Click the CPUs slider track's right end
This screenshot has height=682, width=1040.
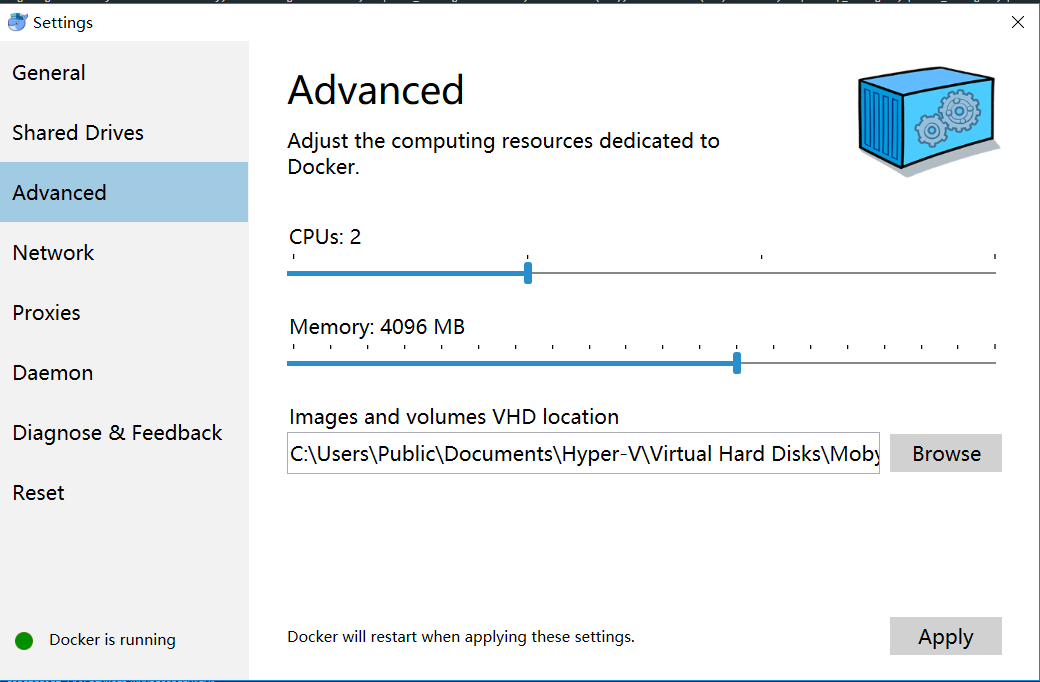click(x=992, y=273)
